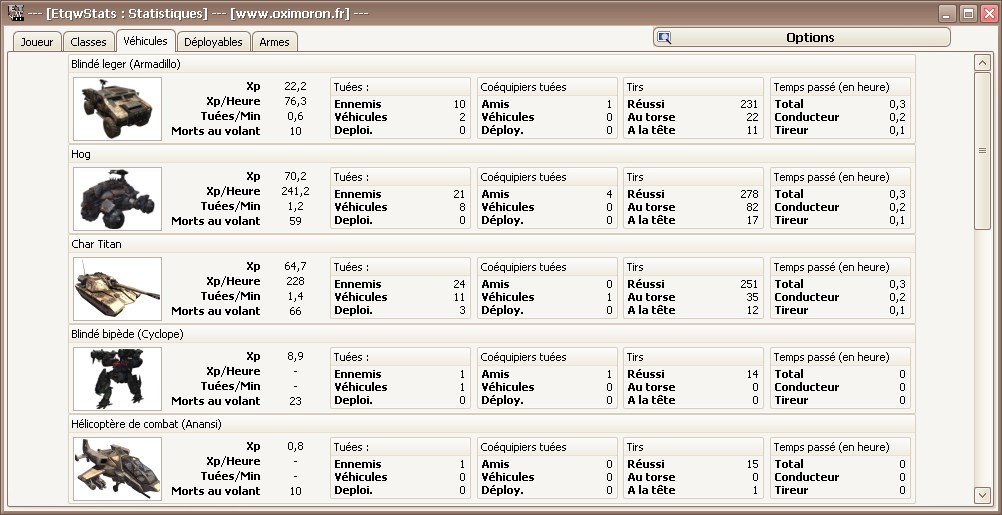Click the empty scrollbar track below thumb
1002x515 pixels.
click(982, 358)
